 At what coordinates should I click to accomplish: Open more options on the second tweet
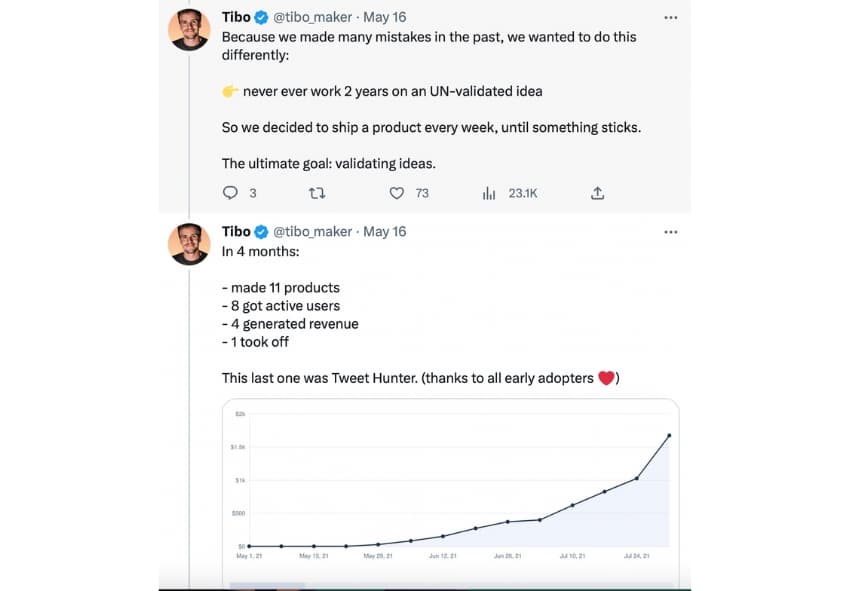point(670,231)
